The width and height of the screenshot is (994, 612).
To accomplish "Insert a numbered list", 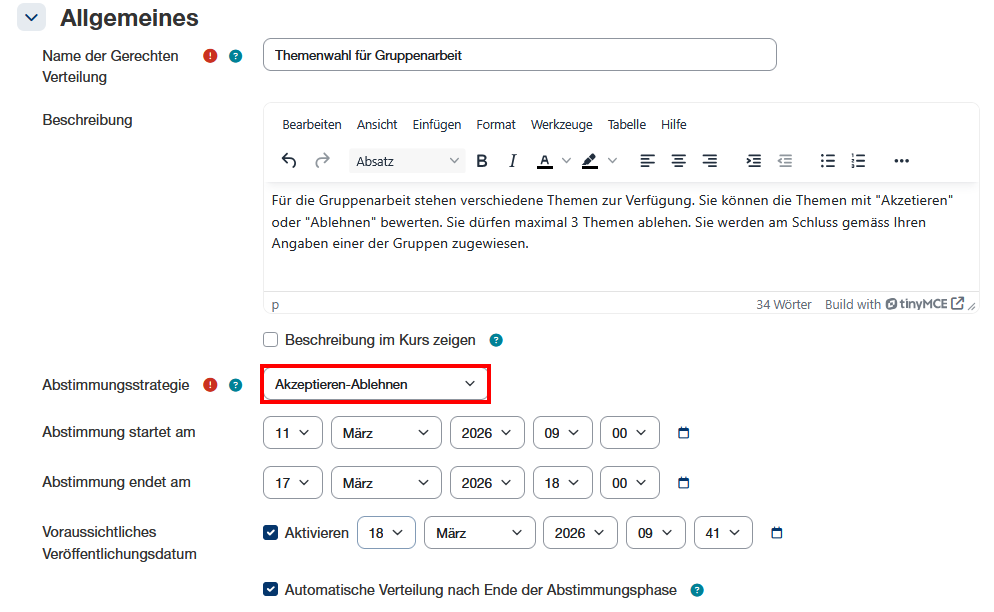I will pos(858,161).
